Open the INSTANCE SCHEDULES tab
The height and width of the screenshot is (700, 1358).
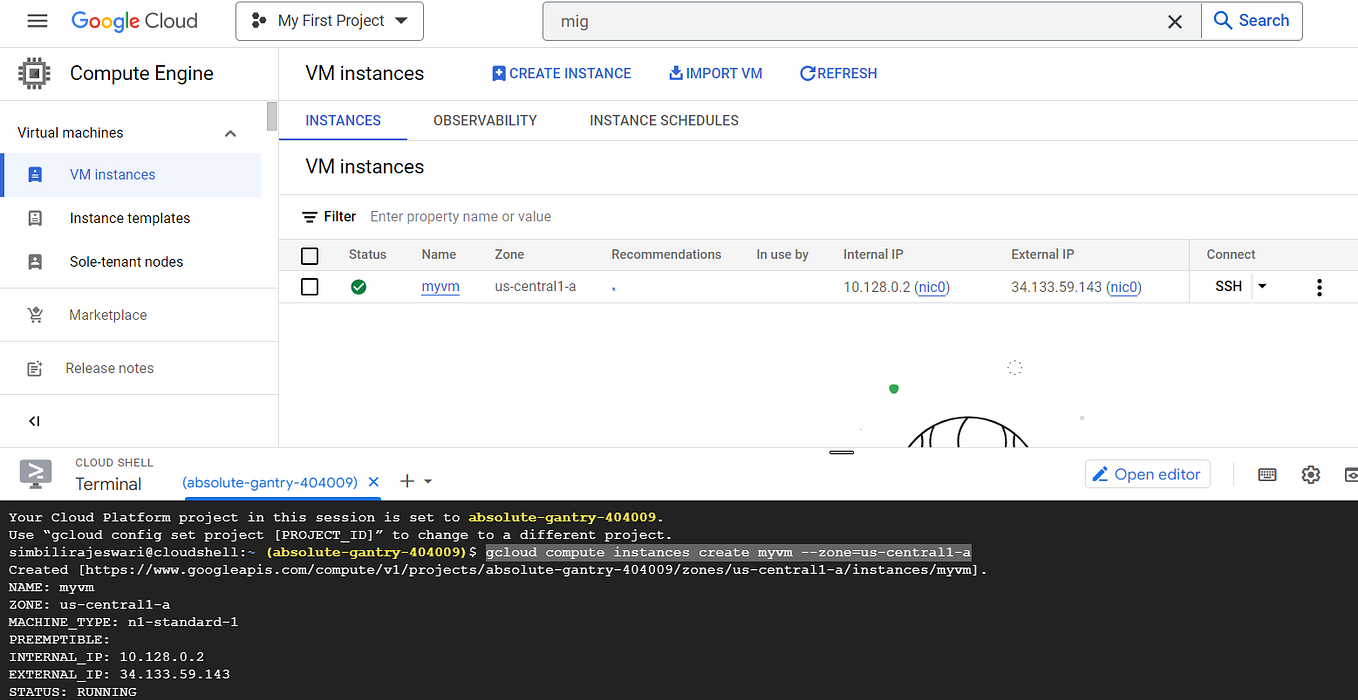(663, 120)
